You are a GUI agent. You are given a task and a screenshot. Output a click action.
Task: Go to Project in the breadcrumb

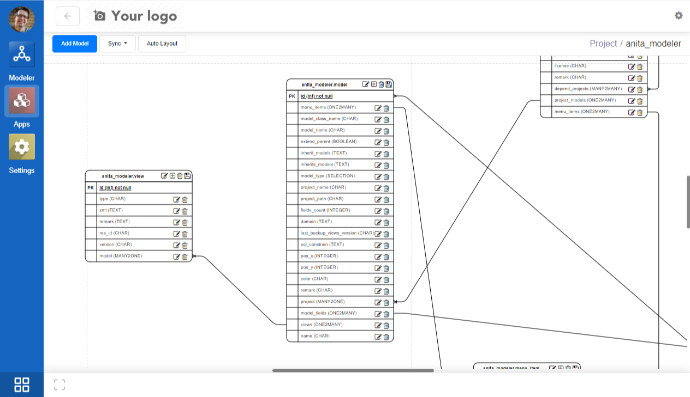coord(603,44)
